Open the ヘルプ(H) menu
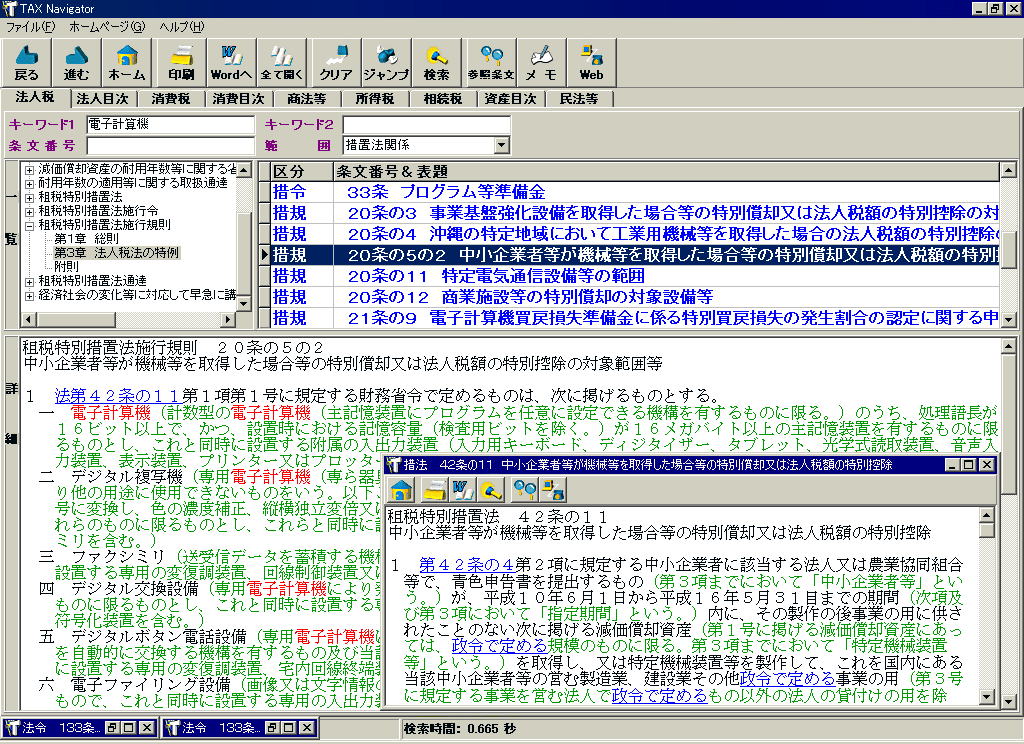Viewport: 1024px width, 744px height. [x=181, y=26]
